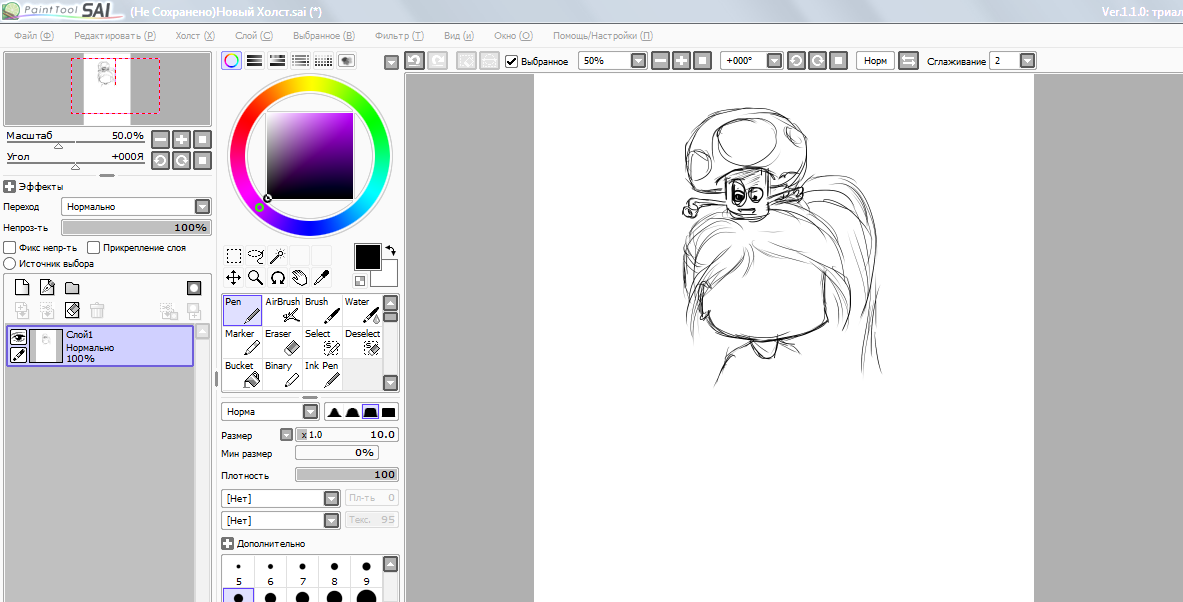The image size is (1183, 602).
Task: Select the Bucket tool
Action: coord(242,374)
